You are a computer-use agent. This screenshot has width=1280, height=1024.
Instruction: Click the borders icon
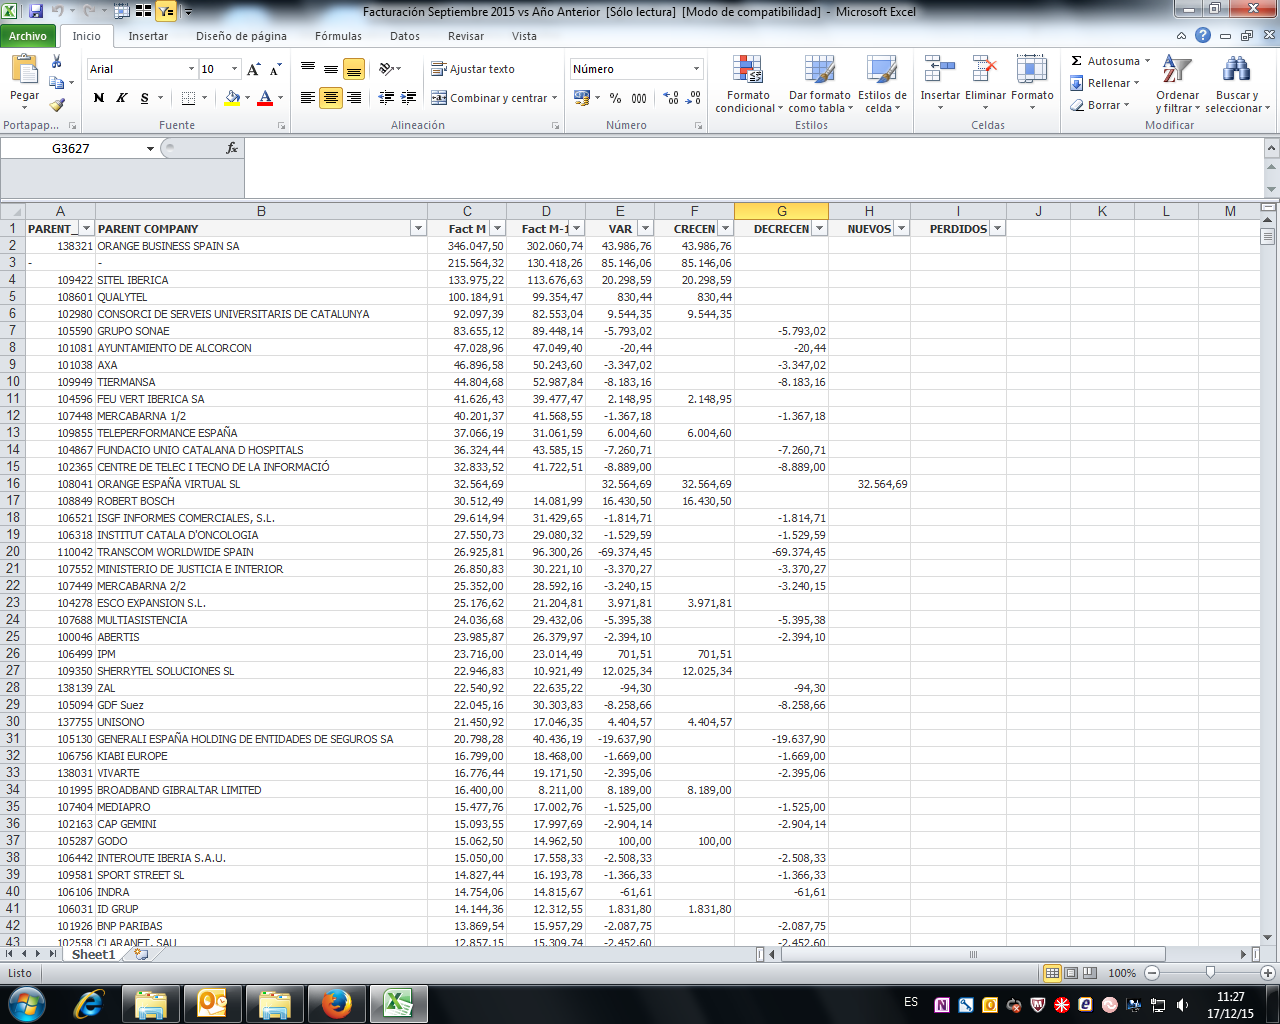tap(188, 98)
